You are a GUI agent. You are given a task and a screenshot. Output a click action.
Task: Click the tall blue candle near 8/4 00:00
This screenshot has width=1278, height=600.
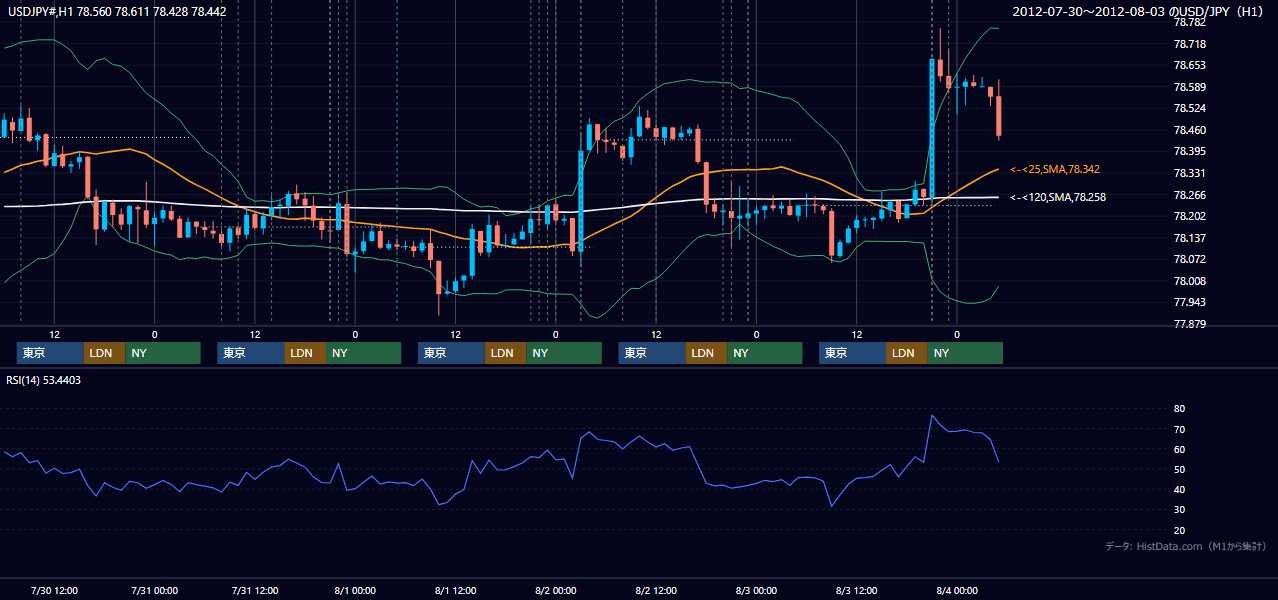click(932, 130)
